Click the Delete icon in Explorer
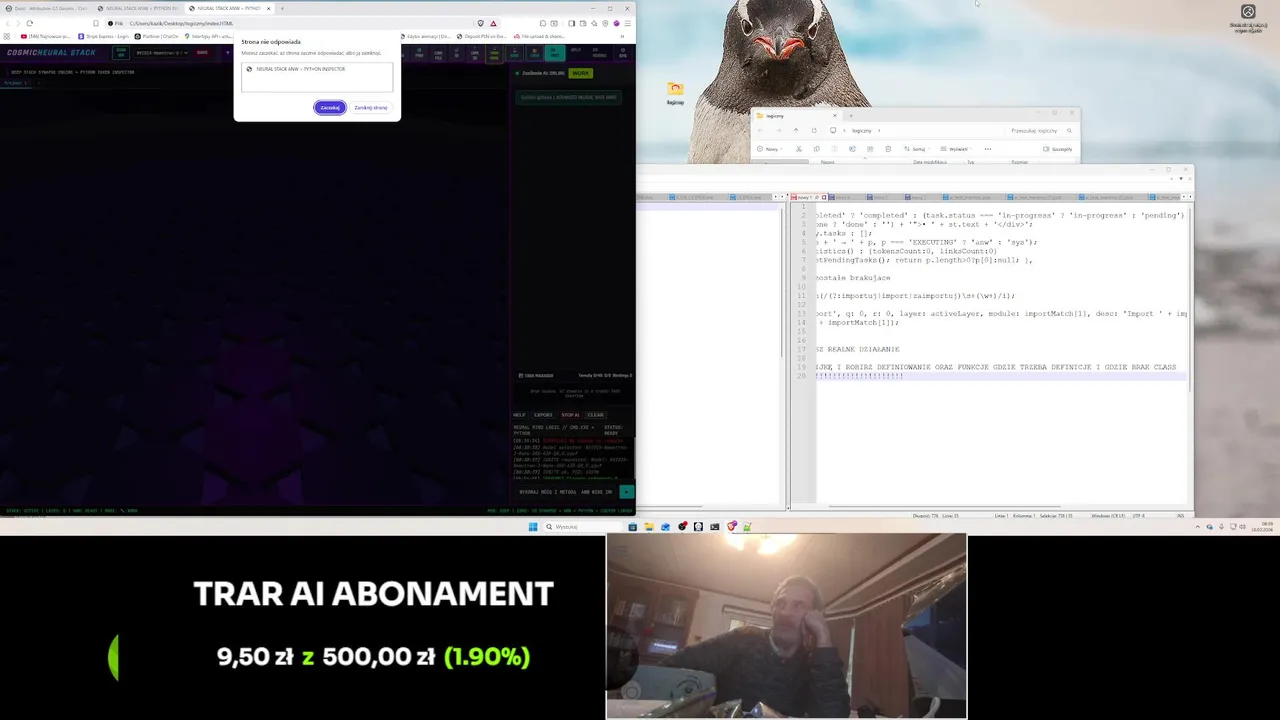This screenshot has width=1280, height=720. point(888,149)
